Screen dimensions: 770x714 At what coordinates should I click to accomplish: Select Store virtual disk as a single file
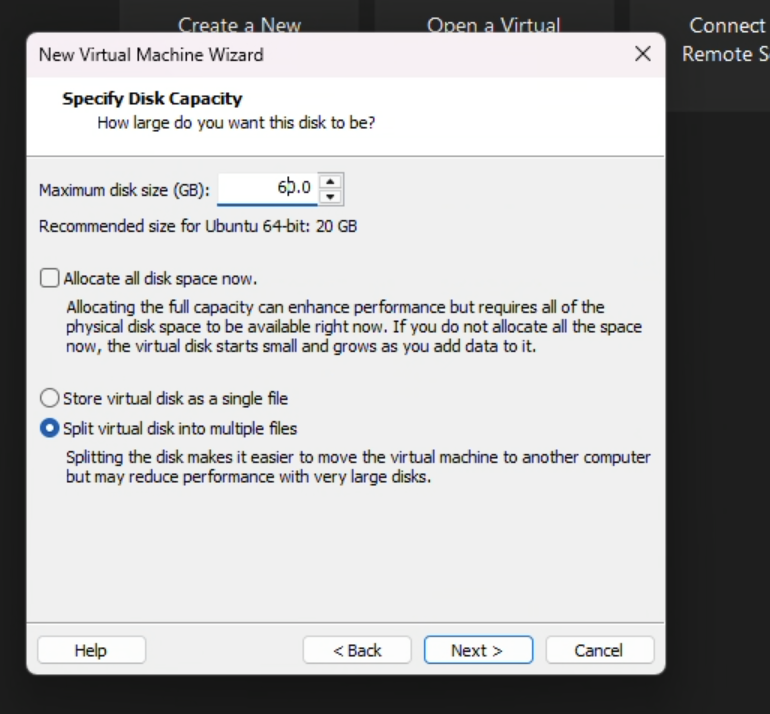point(49,398)
